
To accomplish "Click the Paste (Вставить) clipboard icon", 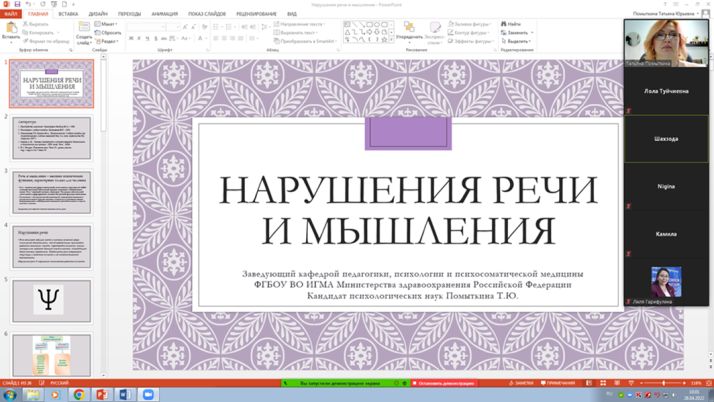I will [11, 28].
